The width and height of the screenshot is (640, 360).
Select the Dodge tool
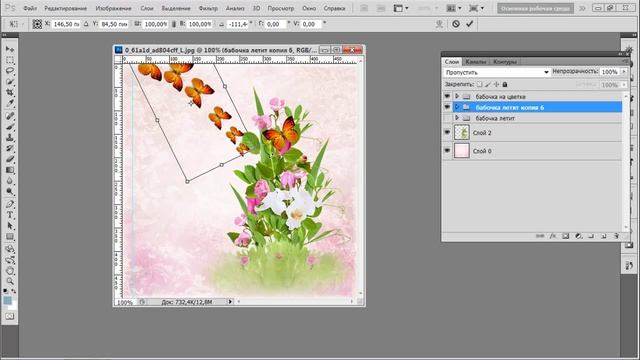point(10,192)
